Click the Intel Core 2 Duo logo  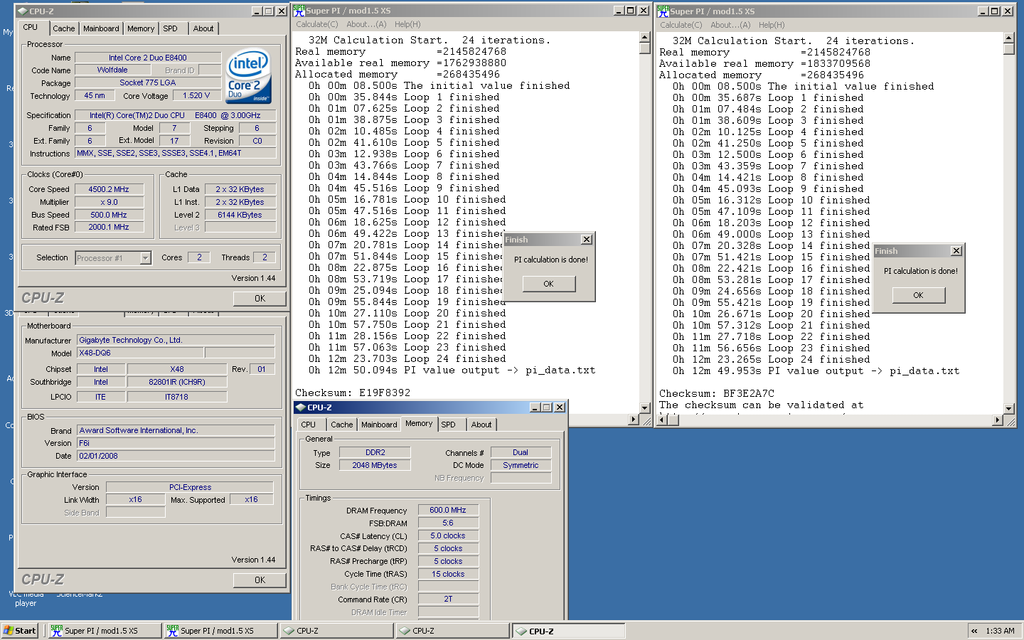(248, 76)
